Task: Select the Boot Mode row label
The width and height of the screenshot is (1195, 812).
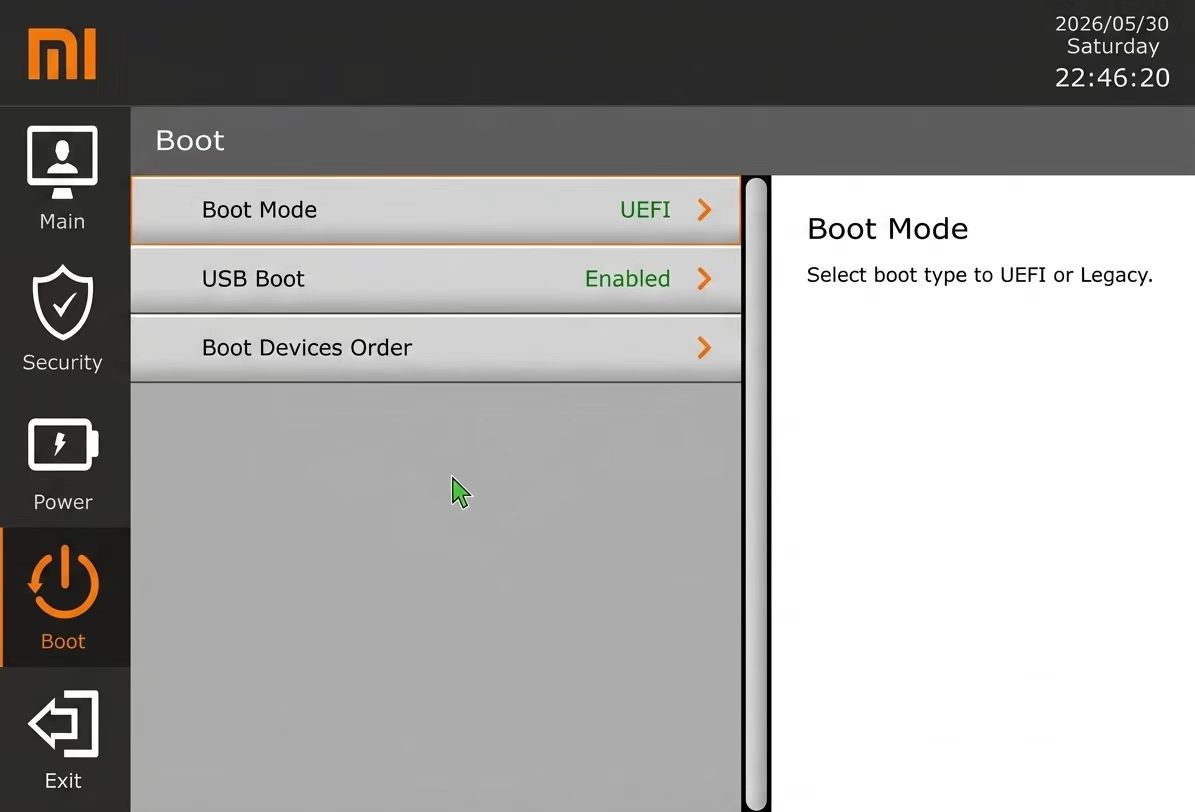Action: coord(259,210)
